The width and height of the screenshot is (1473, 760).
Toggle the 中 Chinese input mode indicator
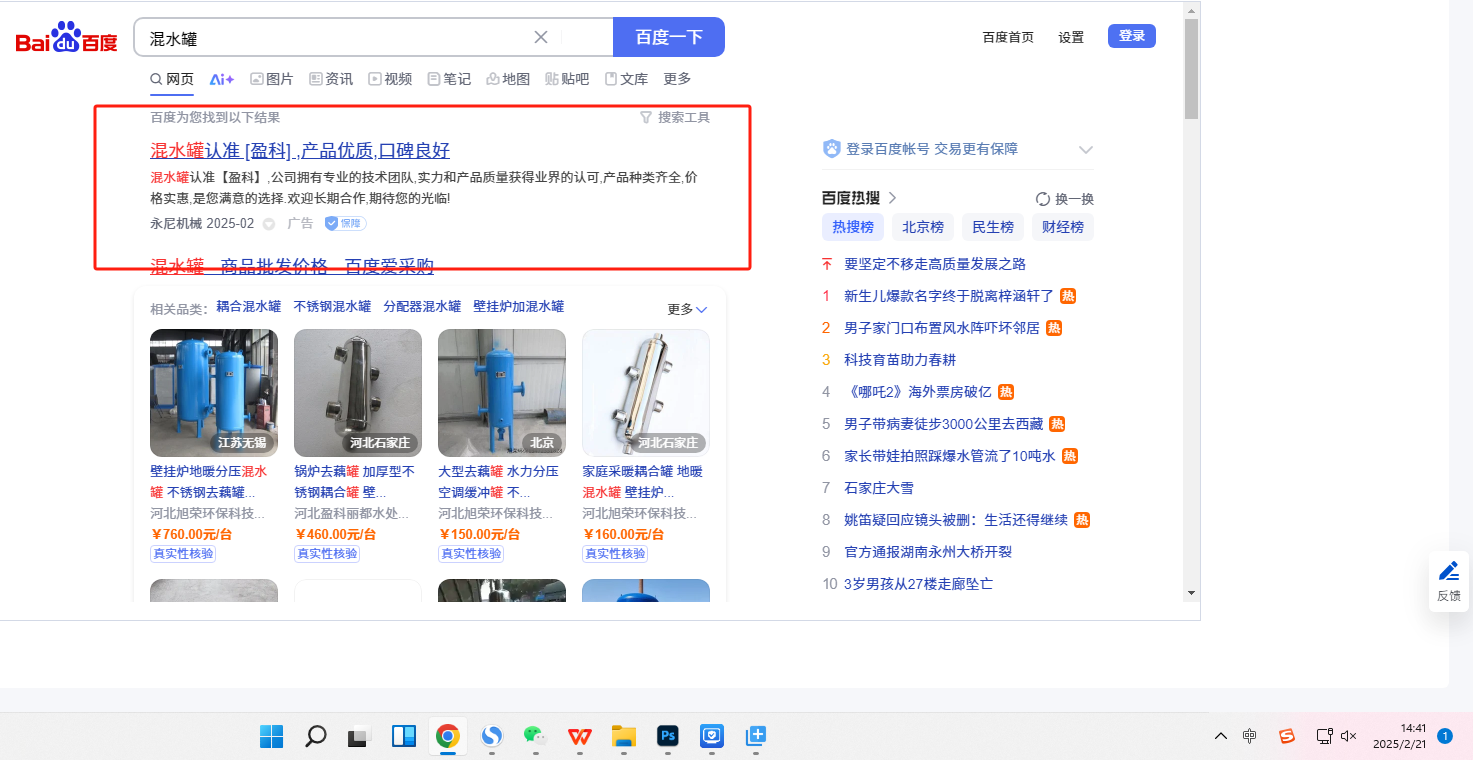(x=1249, y=736)
